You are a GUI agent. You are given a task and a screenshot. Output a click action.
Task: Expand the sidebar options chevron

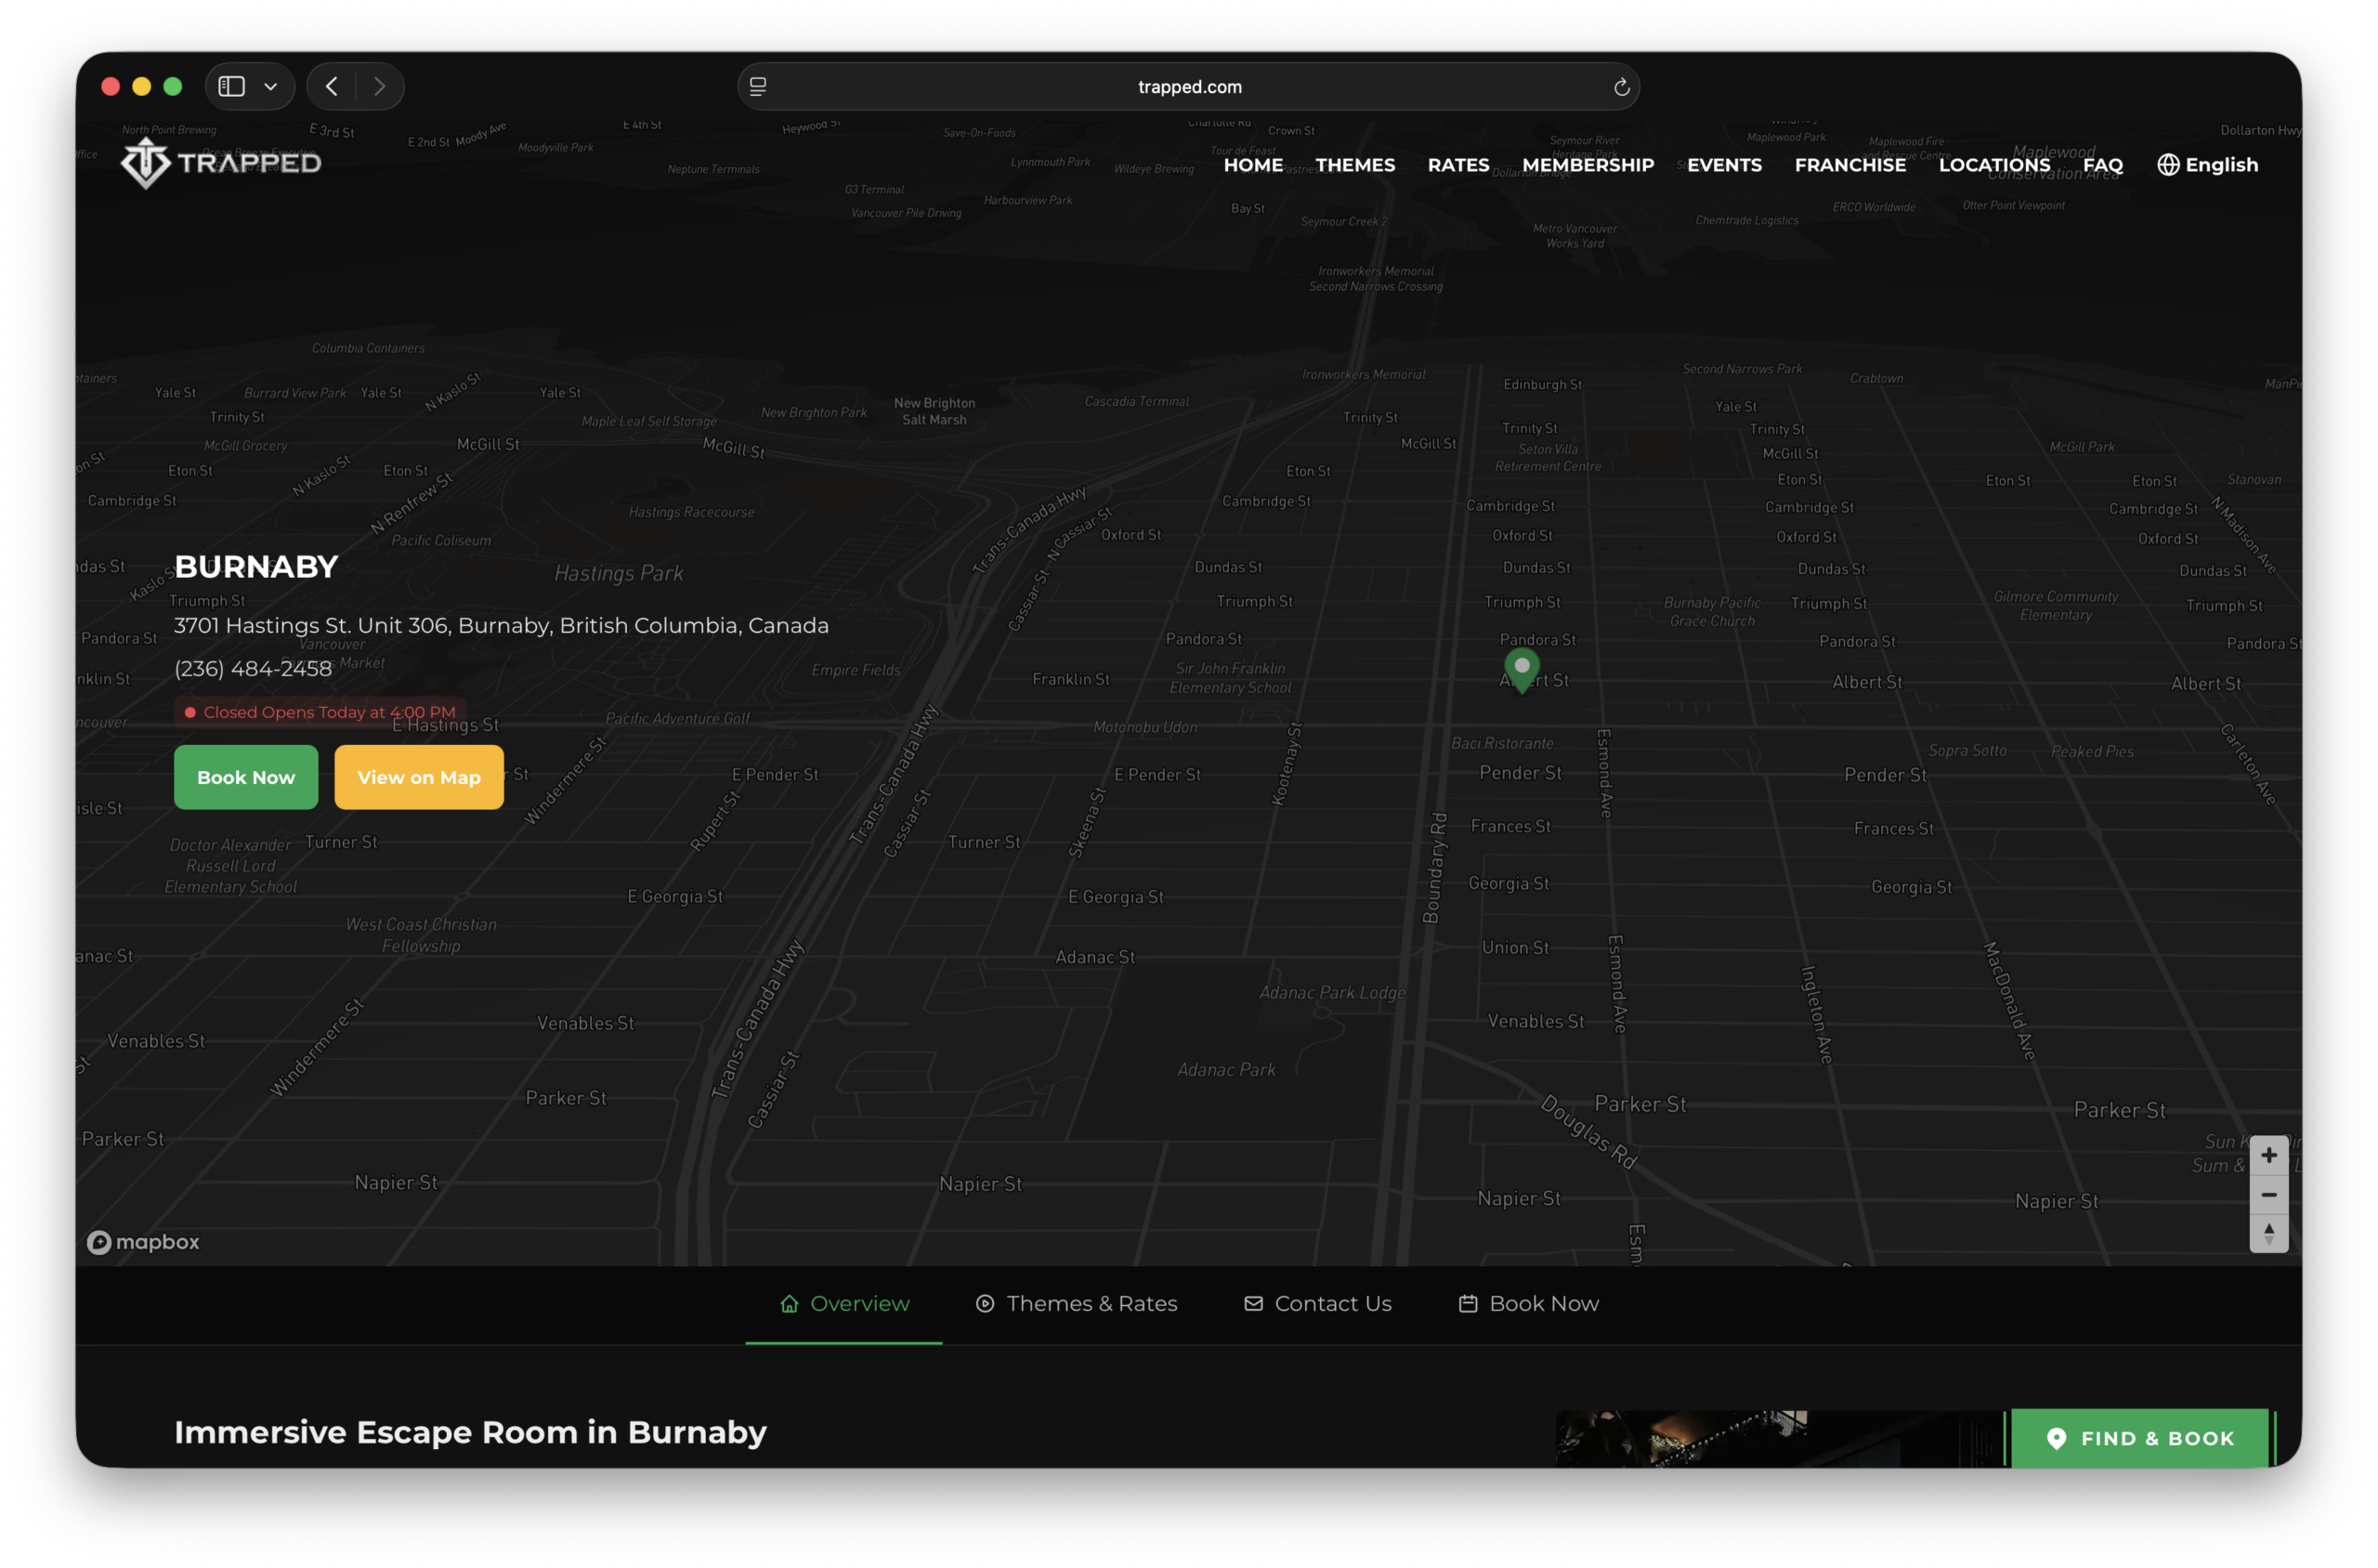[270, 87]
